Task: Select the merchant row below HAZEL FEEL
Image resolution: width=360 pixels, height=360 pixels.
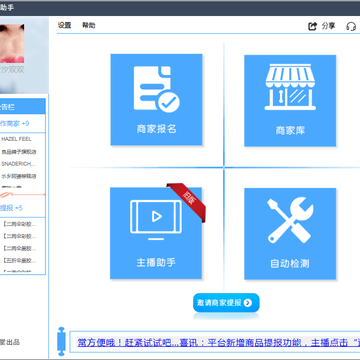Action: (19, 152)
